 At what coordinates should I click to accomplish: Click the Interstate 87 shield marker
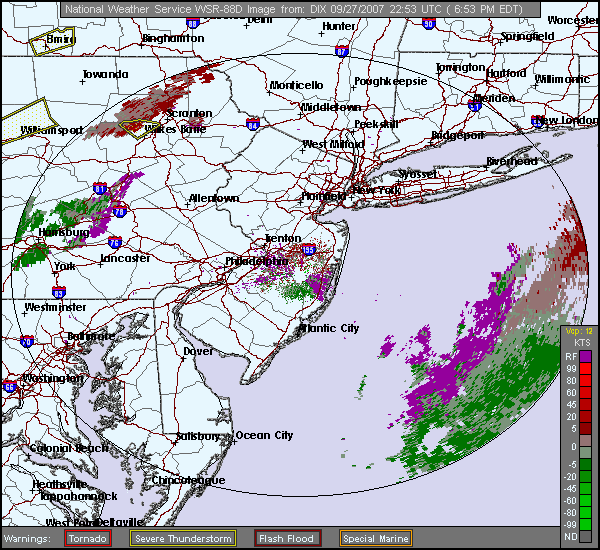click(x=341, y=51)
